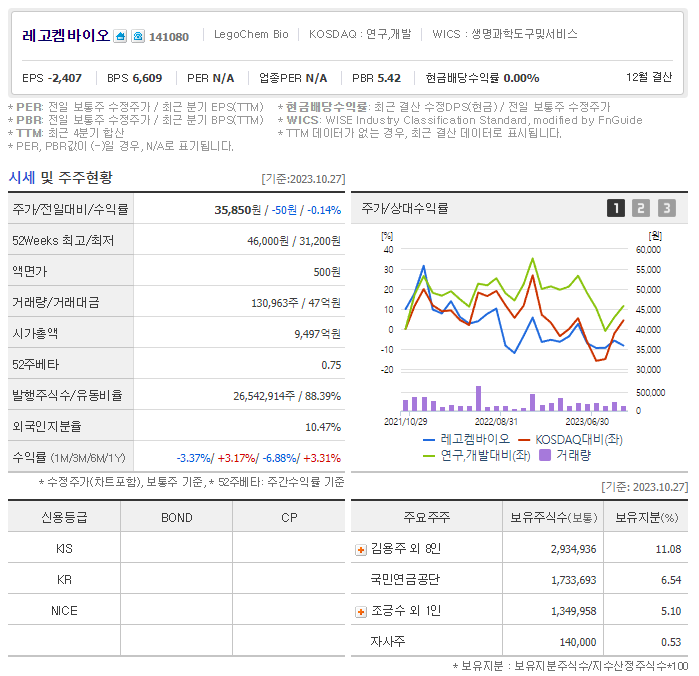
Task: Click the 레고켐바이오 blue legend entry in chart
Action: [466, 439]
